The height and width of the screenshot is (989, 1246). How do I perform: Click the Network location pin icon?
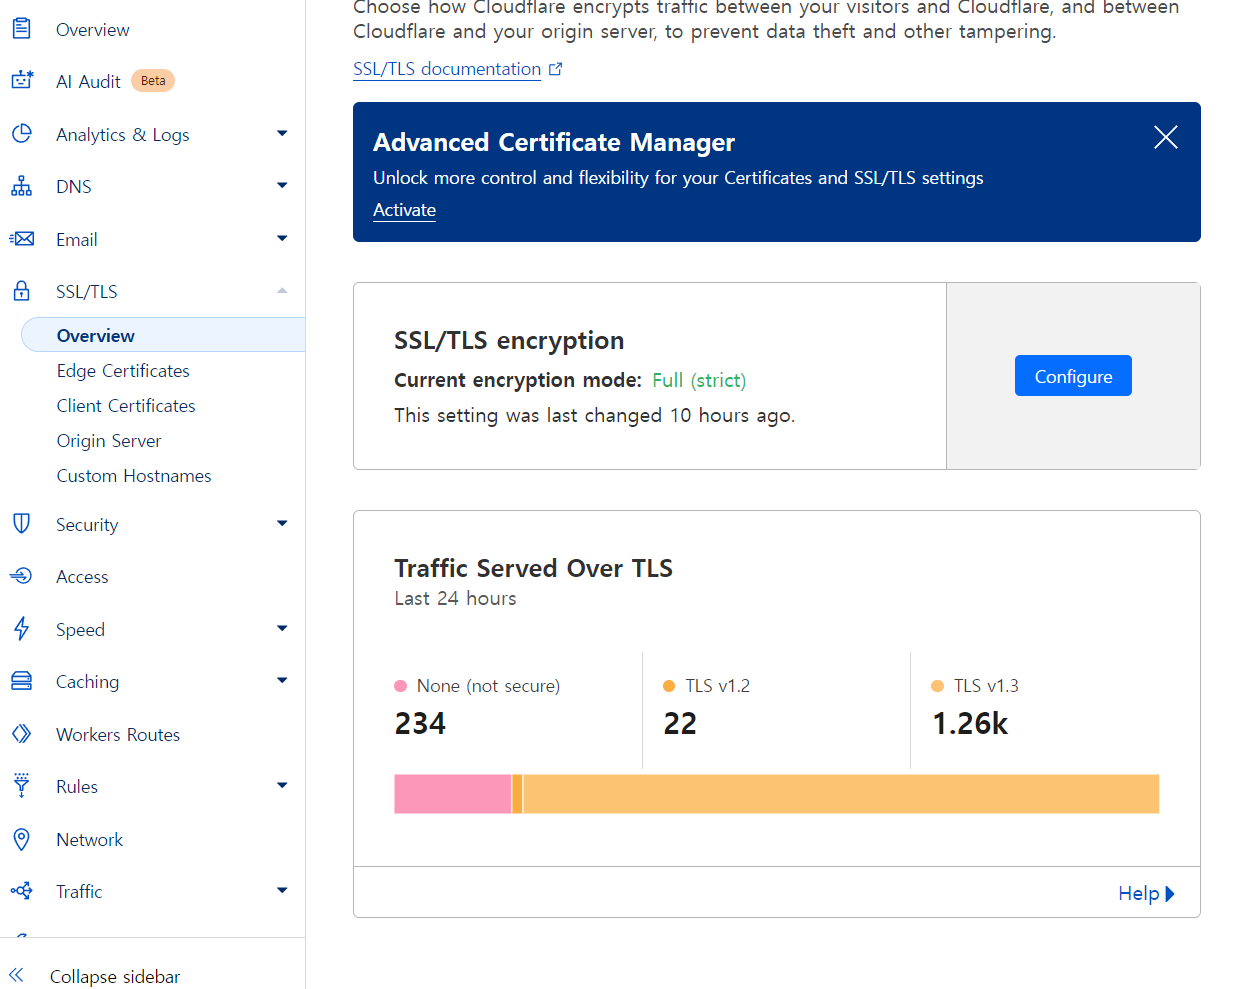click(x=21, y=839)
